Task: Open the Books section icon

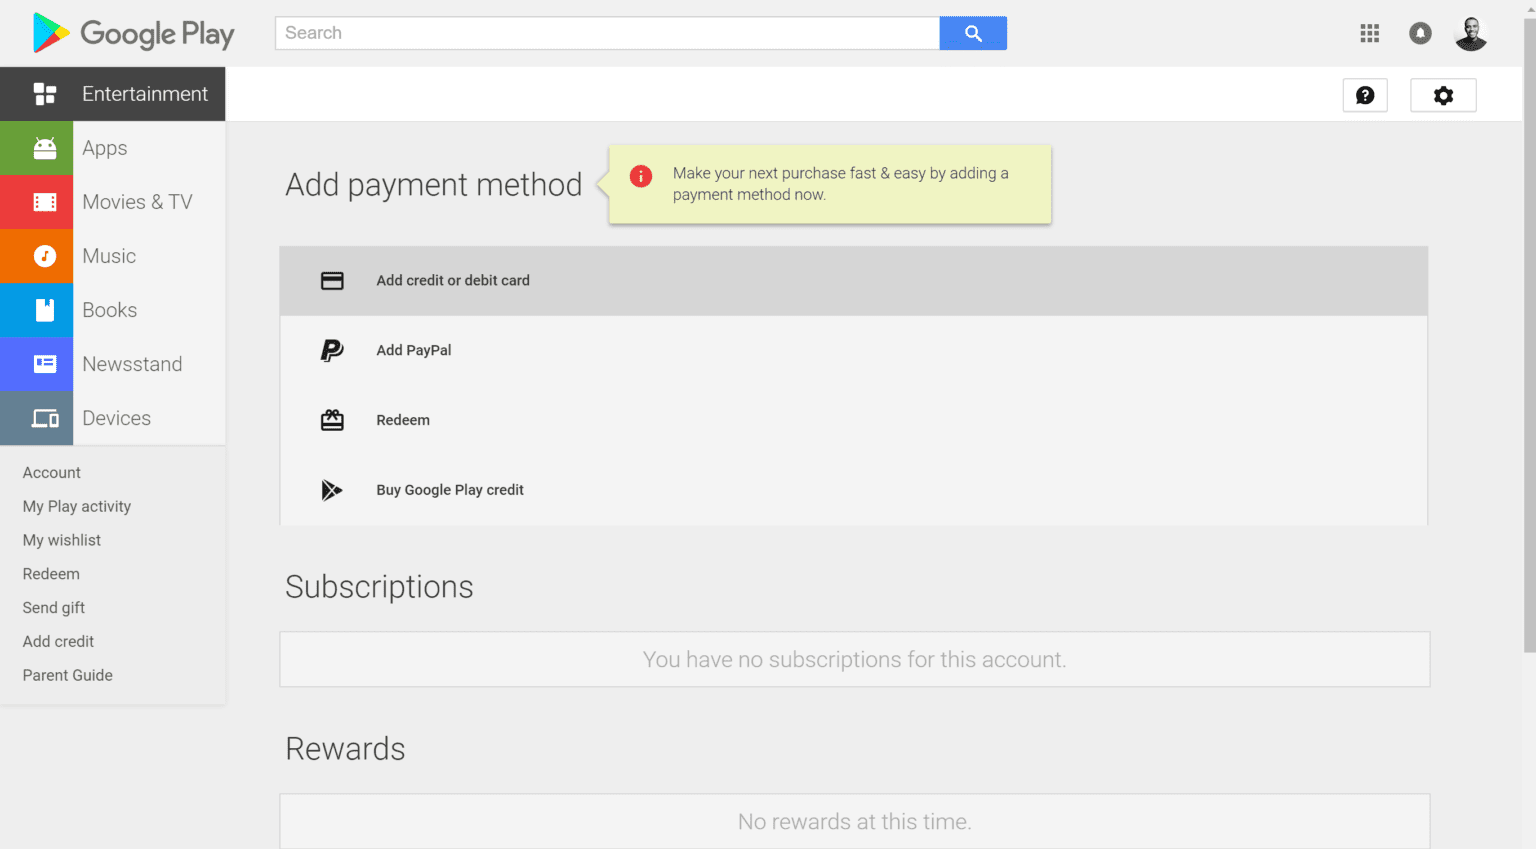Action: (37, 310)
